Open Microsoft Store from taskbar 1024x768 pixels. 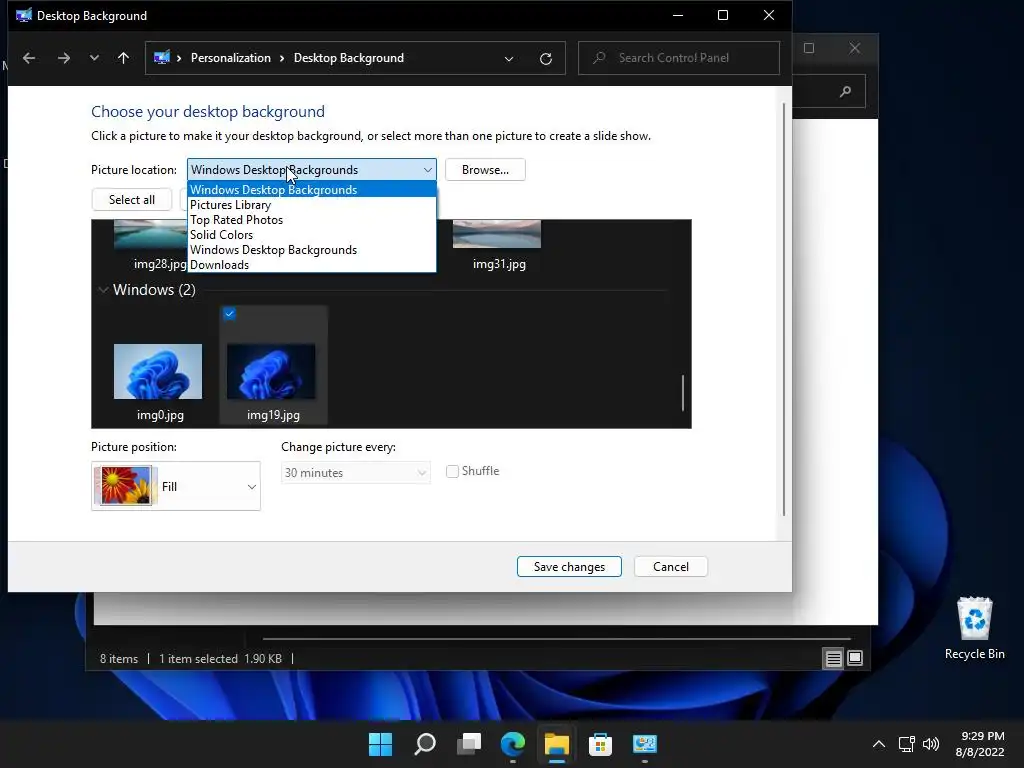[x=601, y=744]
